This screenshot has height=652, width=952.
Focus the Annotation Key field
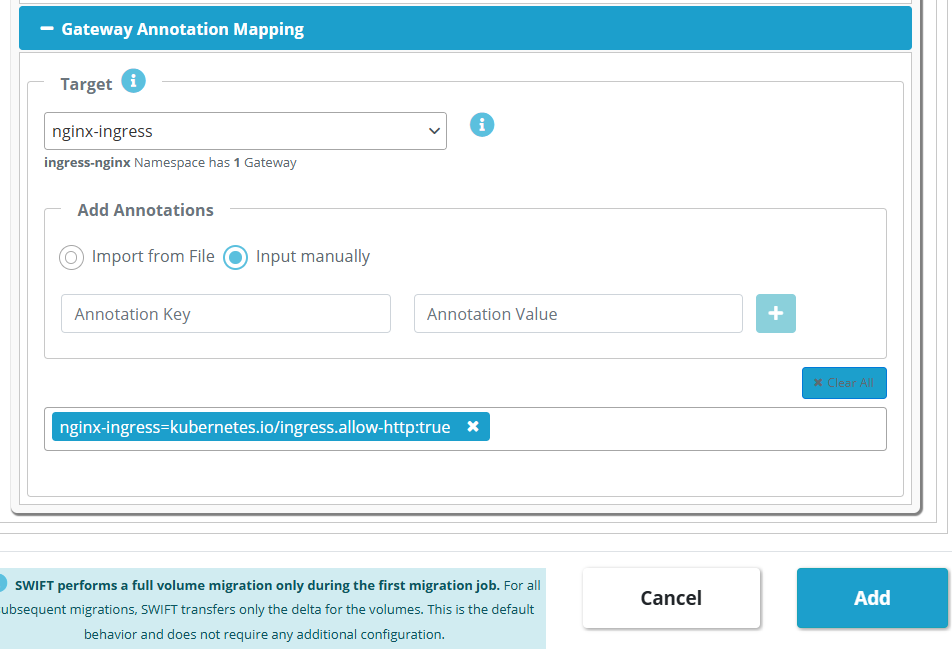click(226, 314)
